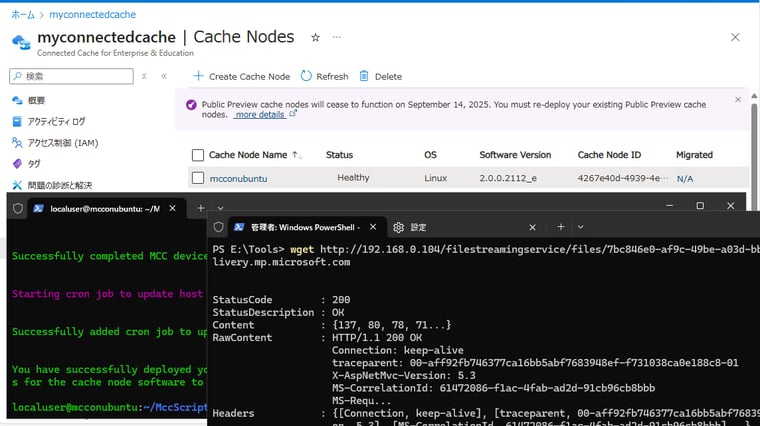Maximize the back terminal window
The height and width of the screenshot is (426, 760).
pos(700,206)
